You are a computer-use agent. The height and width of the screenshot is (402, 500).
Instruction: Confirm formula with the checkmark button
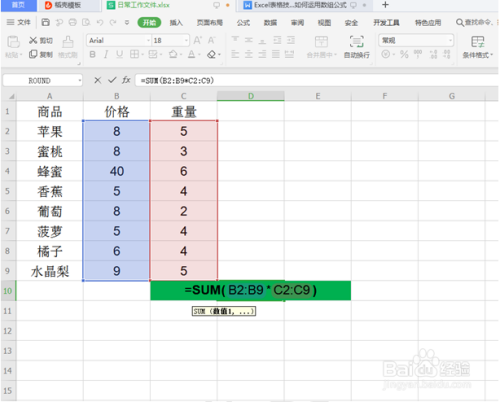(112, 80)
